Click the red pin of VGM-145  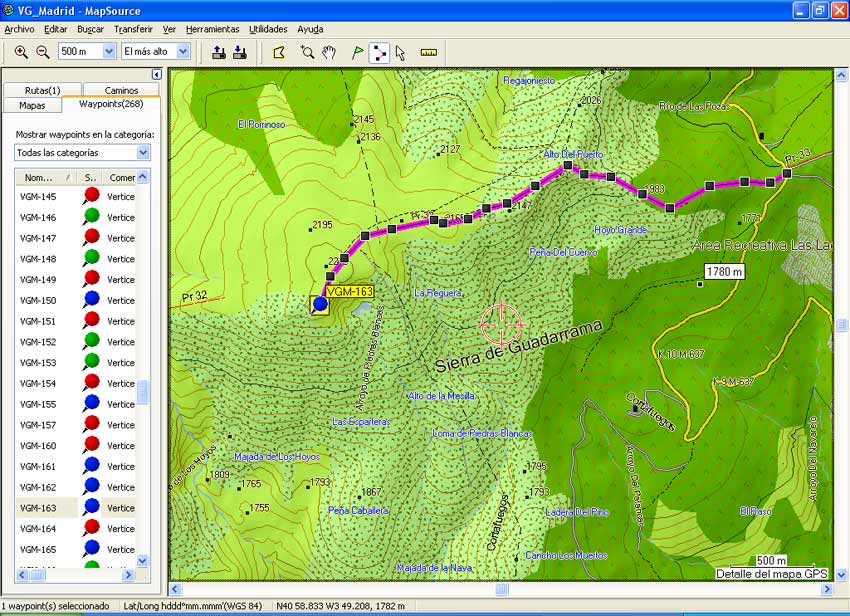[x=92, y=195]
